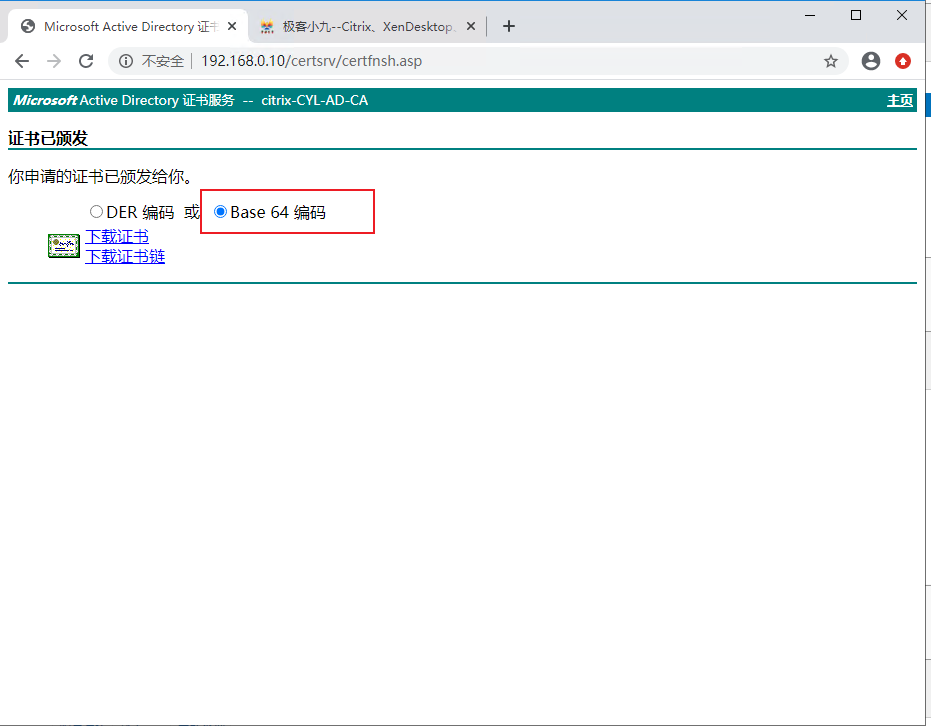Select the Base 64 编码 radio button
The image size is (931, 726).
tap(220, 212)
